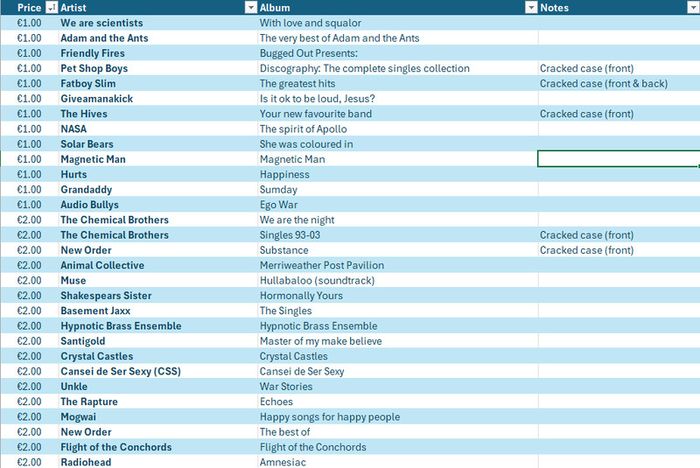The image size is (700, 468).
Task: Click the selected empty Notes cell for Magnetic Man
Action: 619,159
